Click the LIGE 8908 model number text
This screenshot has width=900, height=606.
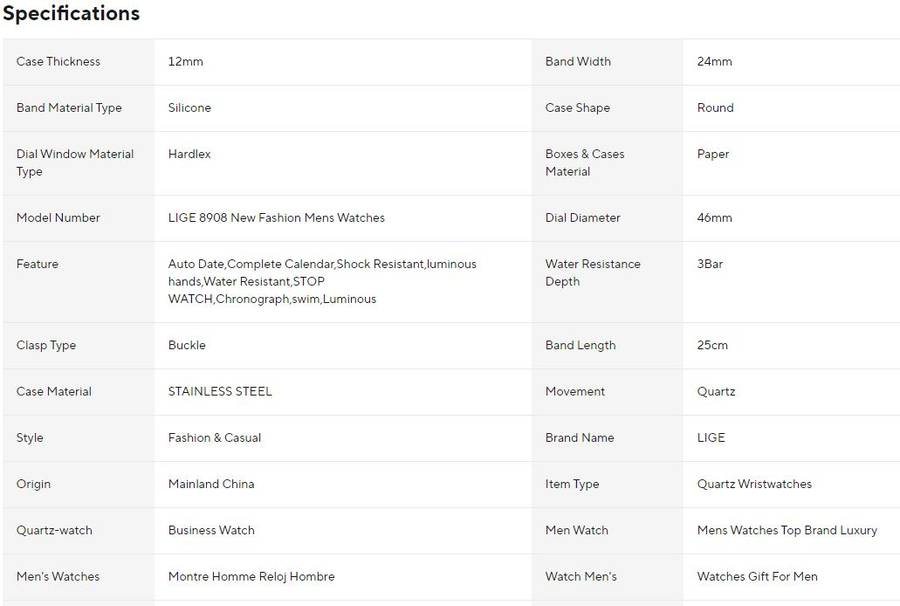[276, 218]
